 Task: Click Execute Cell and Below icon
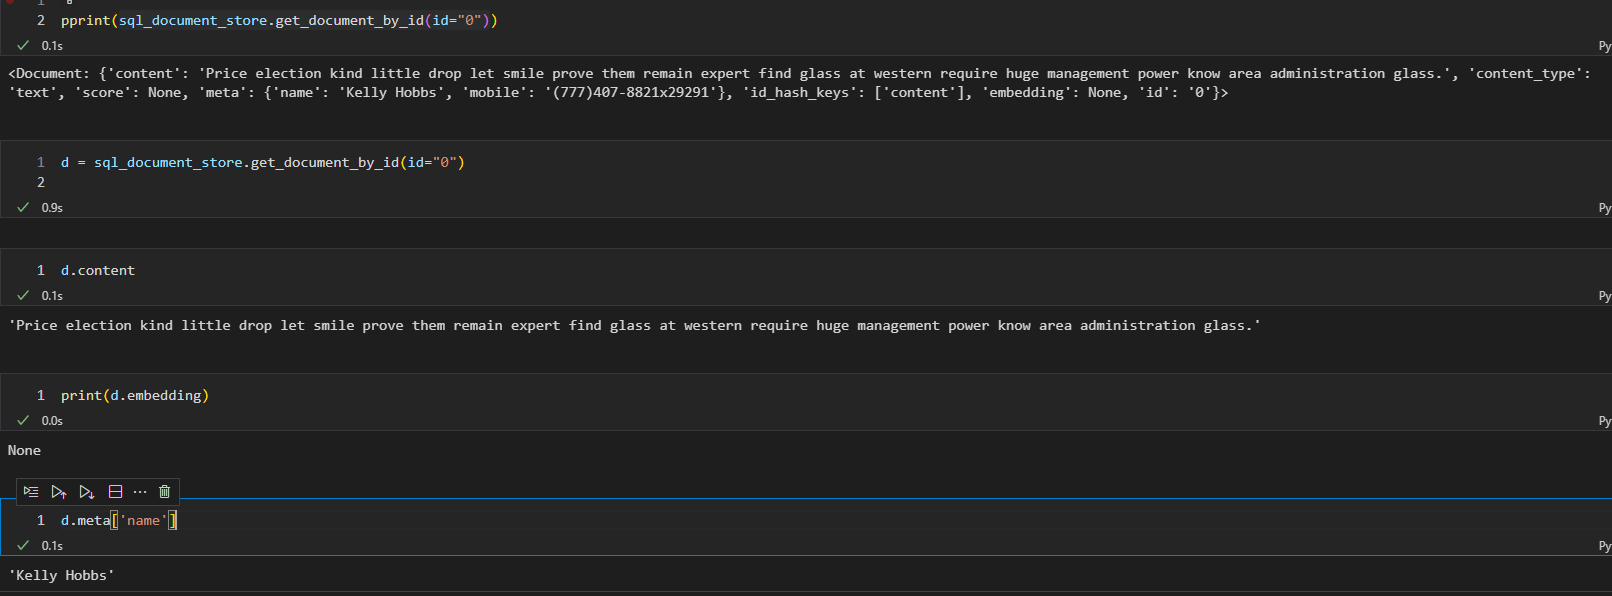pyautogui.click(x=87, y=492)
